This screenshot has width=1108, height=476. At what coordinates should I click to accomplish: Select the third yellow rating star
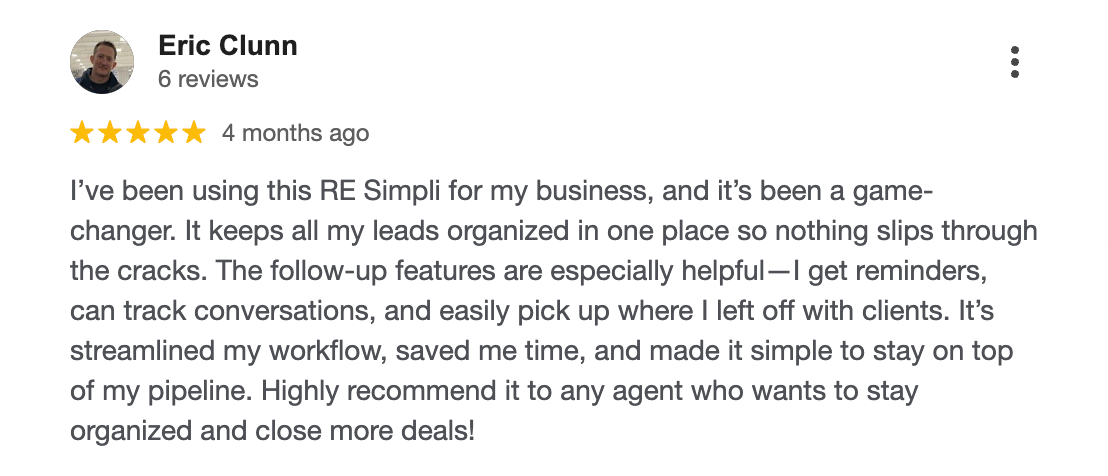click(x=138, y=133)
